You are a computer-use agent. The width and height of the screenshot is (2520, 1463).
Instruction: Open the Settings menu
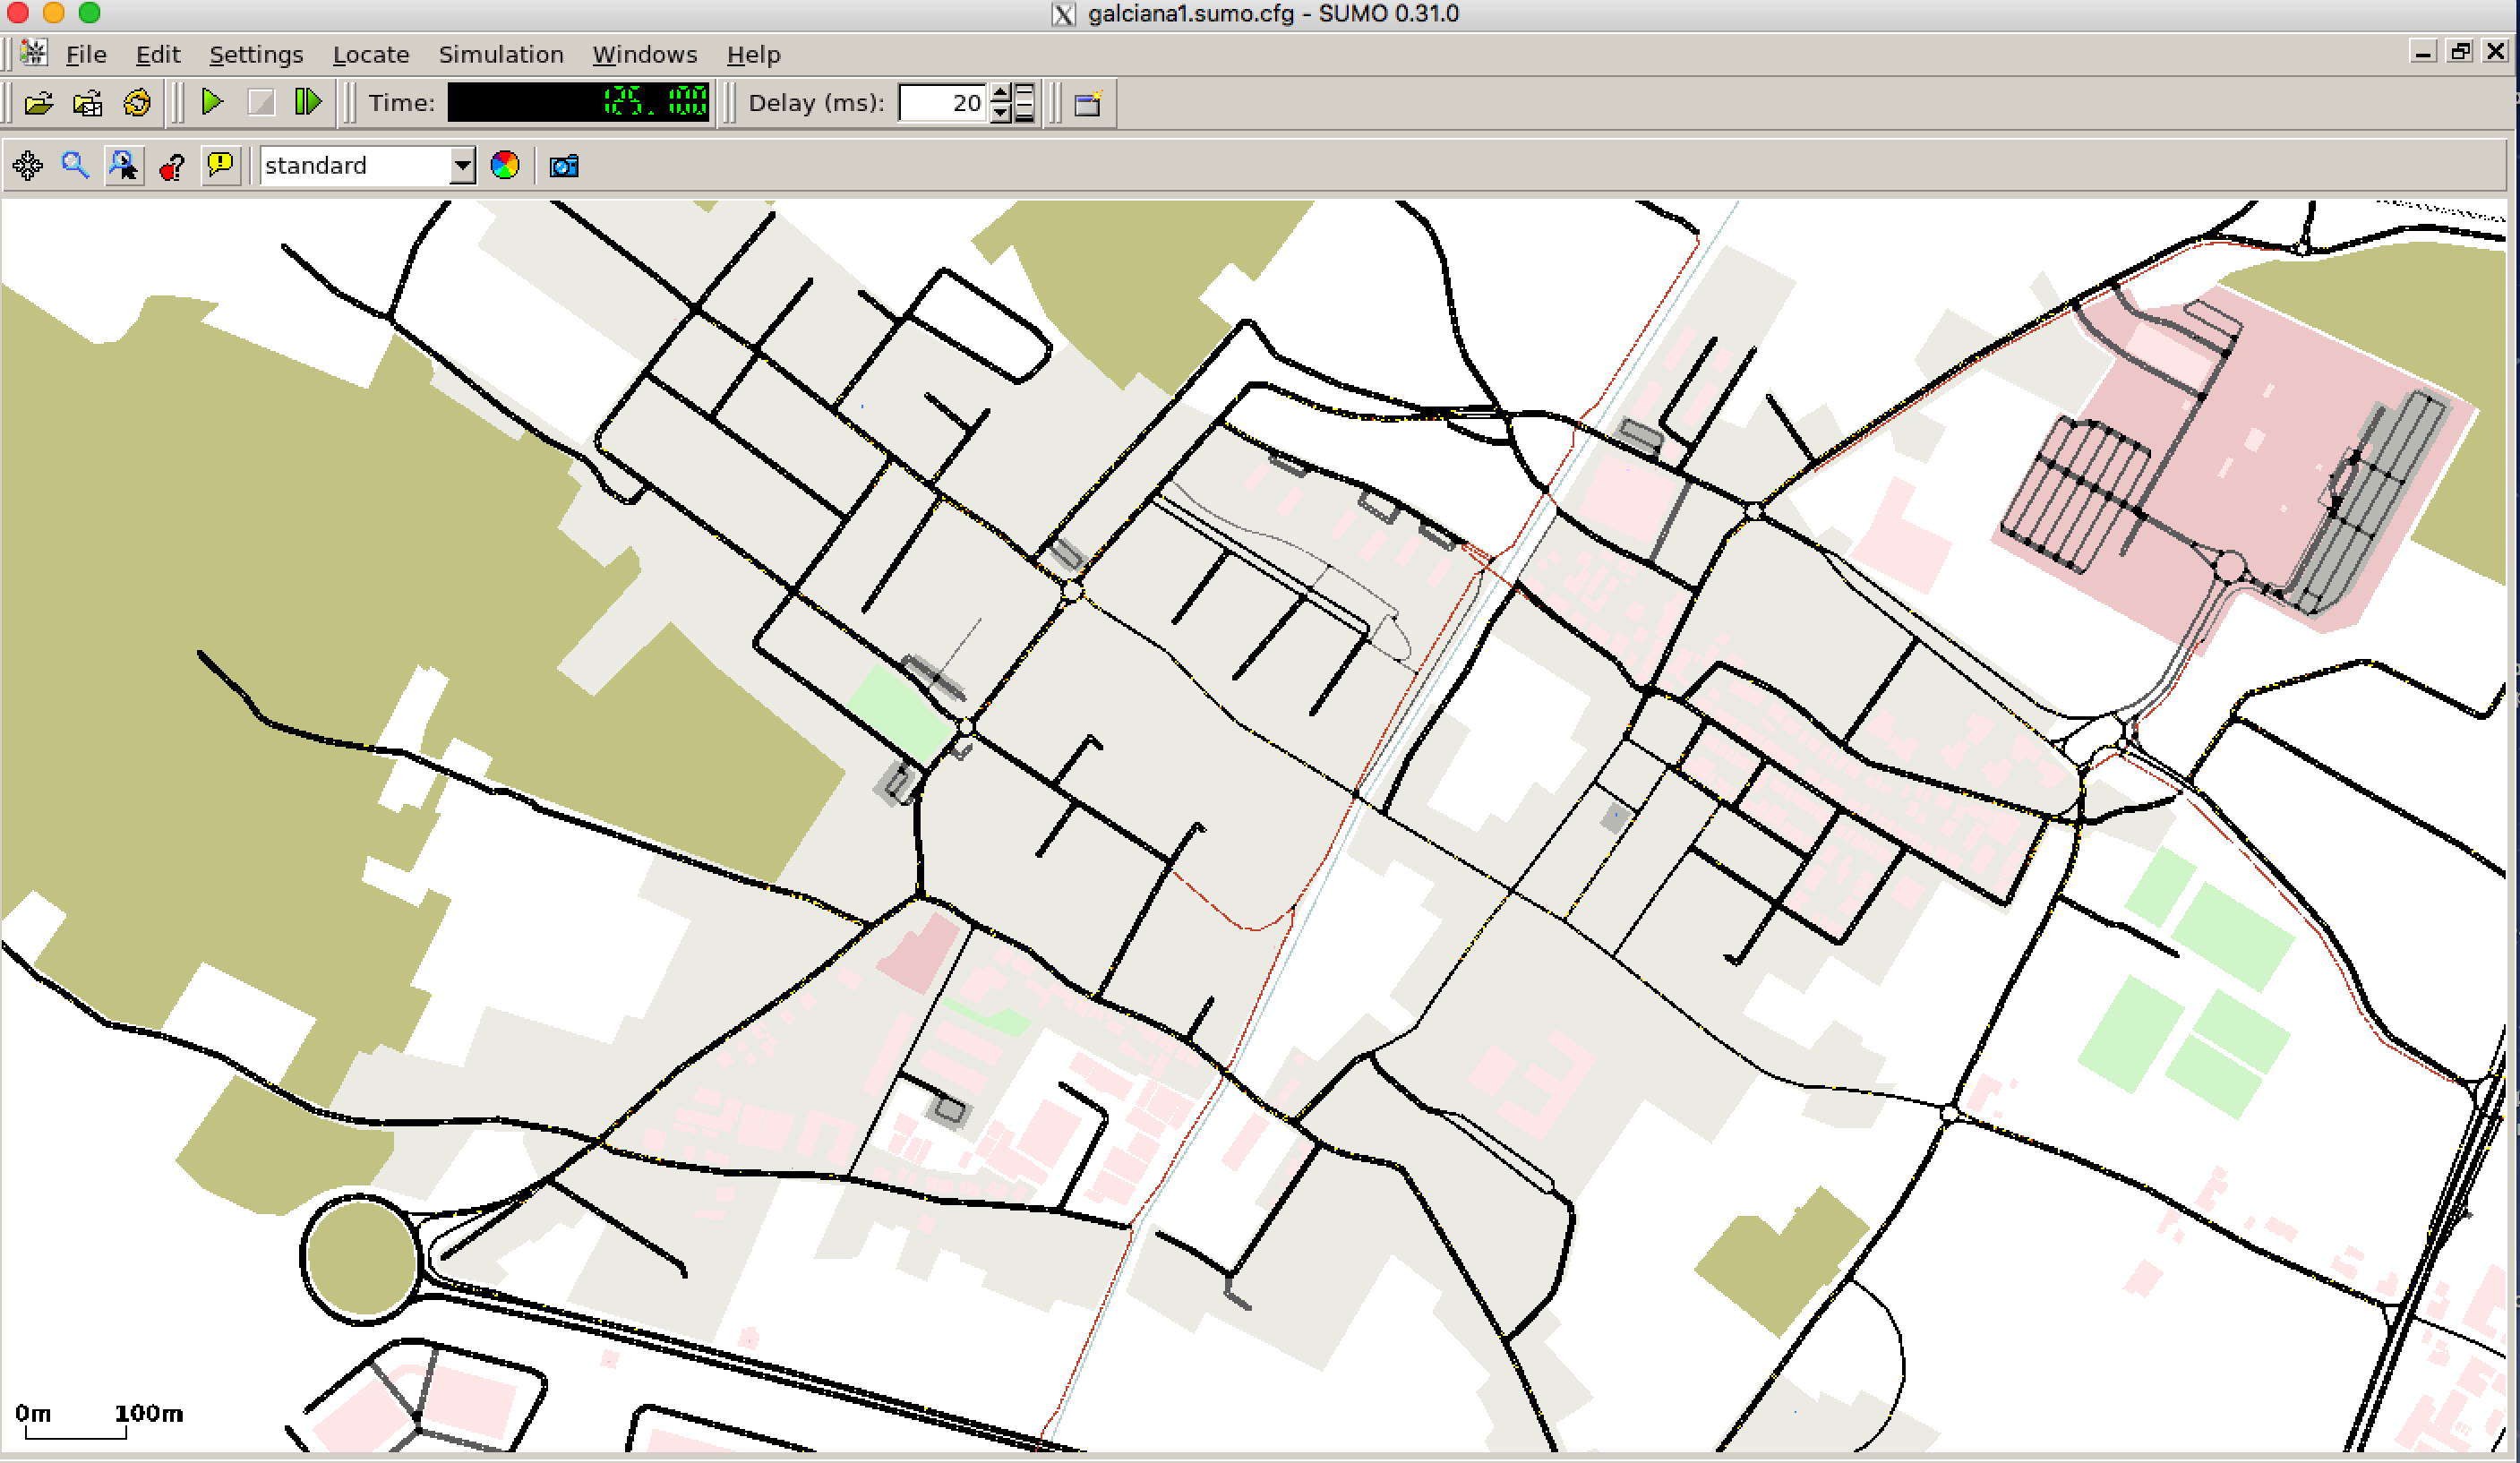pyautogui.click(x=256, y=55)
